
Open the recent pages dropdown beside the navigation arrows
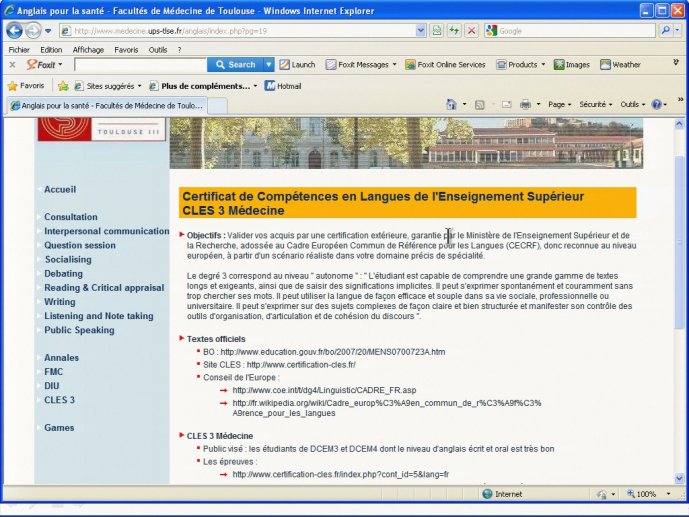[x=48, y=31]
